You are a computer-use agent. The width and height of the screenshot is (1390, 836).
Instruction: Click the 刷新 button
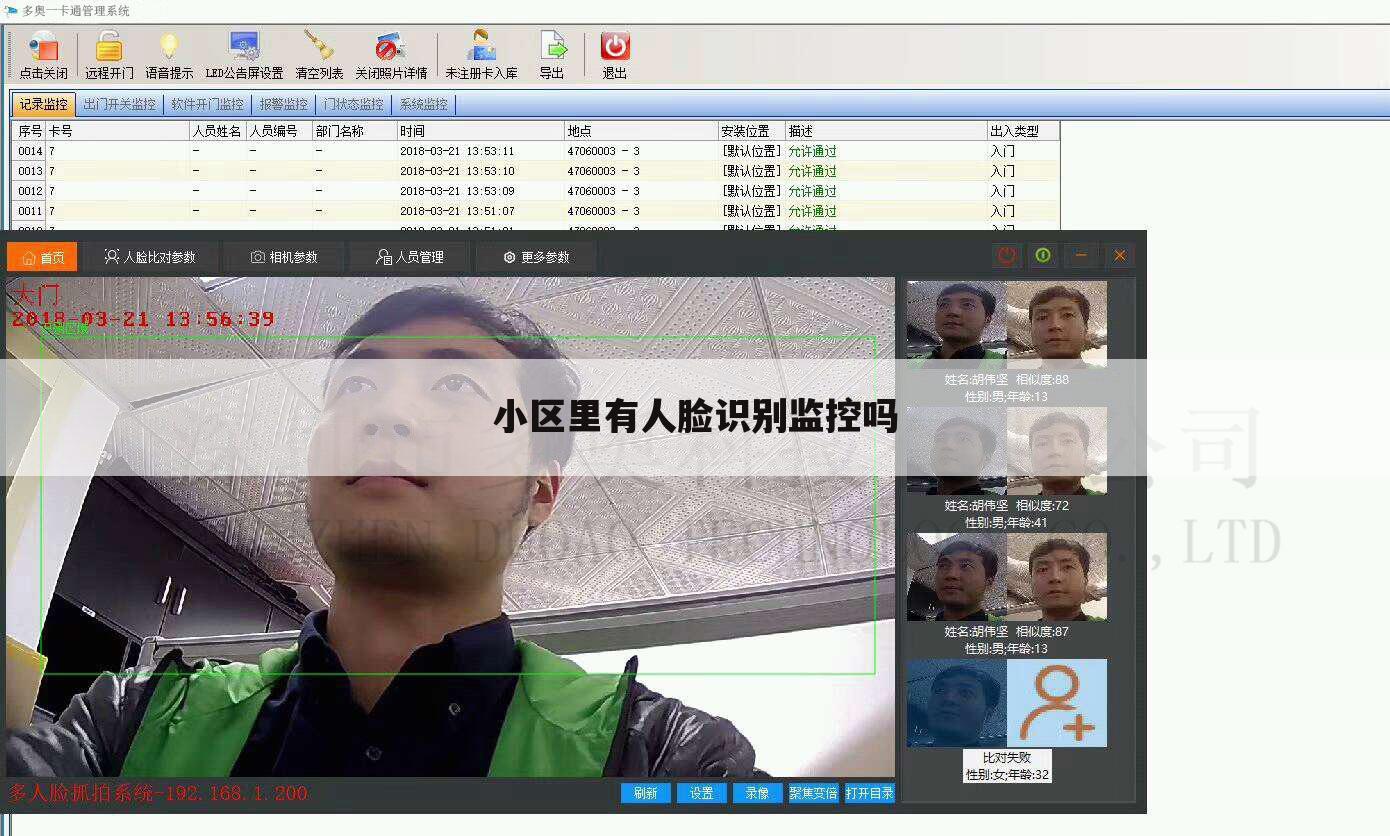pos(646,793)
